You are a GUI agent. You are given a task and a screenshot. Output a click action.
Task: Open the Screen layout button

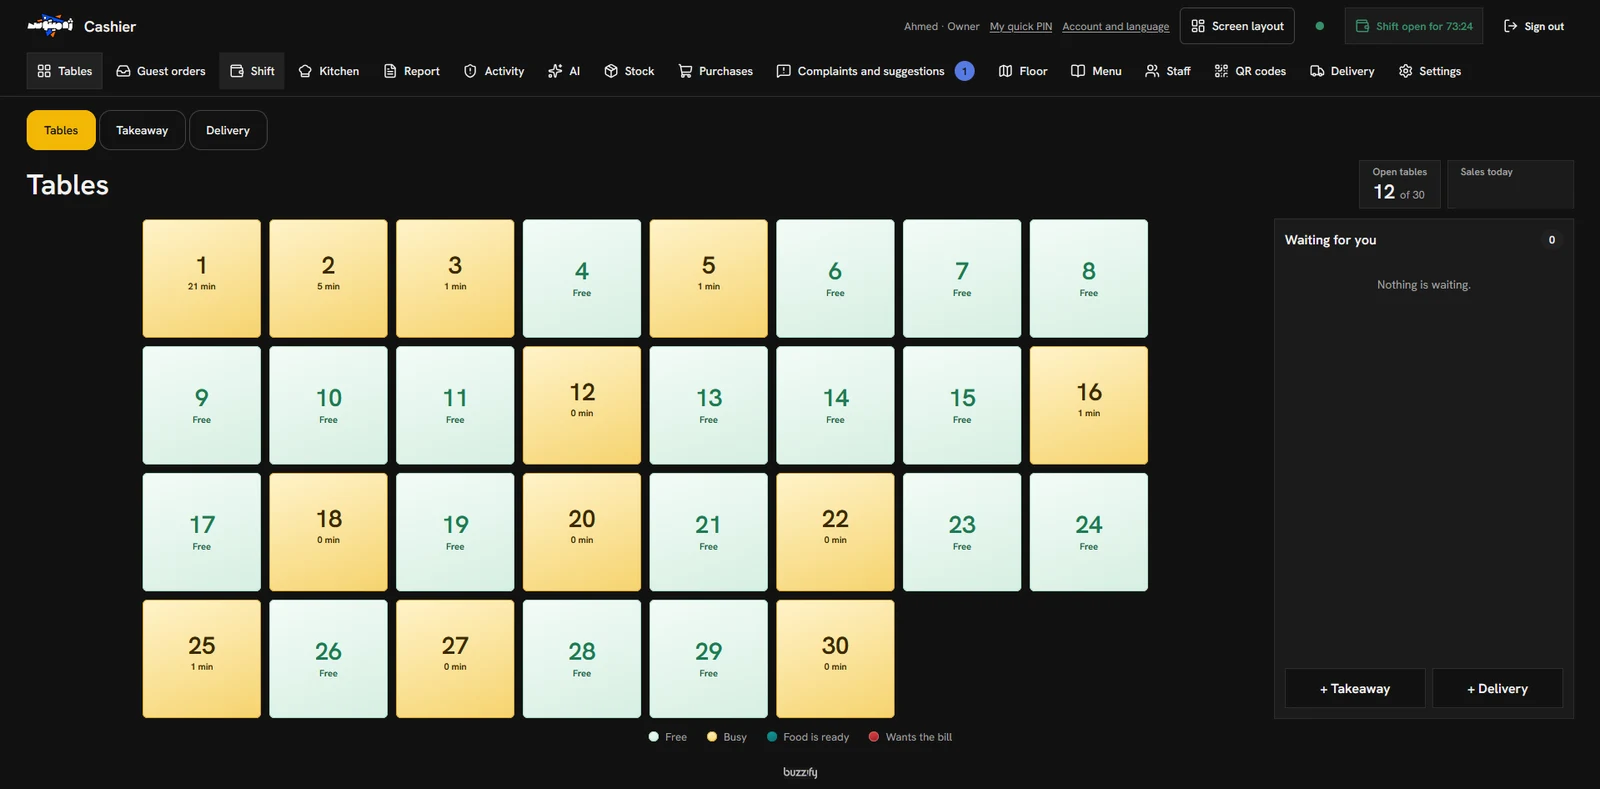pyautogui.click(x=1237, y=26)
